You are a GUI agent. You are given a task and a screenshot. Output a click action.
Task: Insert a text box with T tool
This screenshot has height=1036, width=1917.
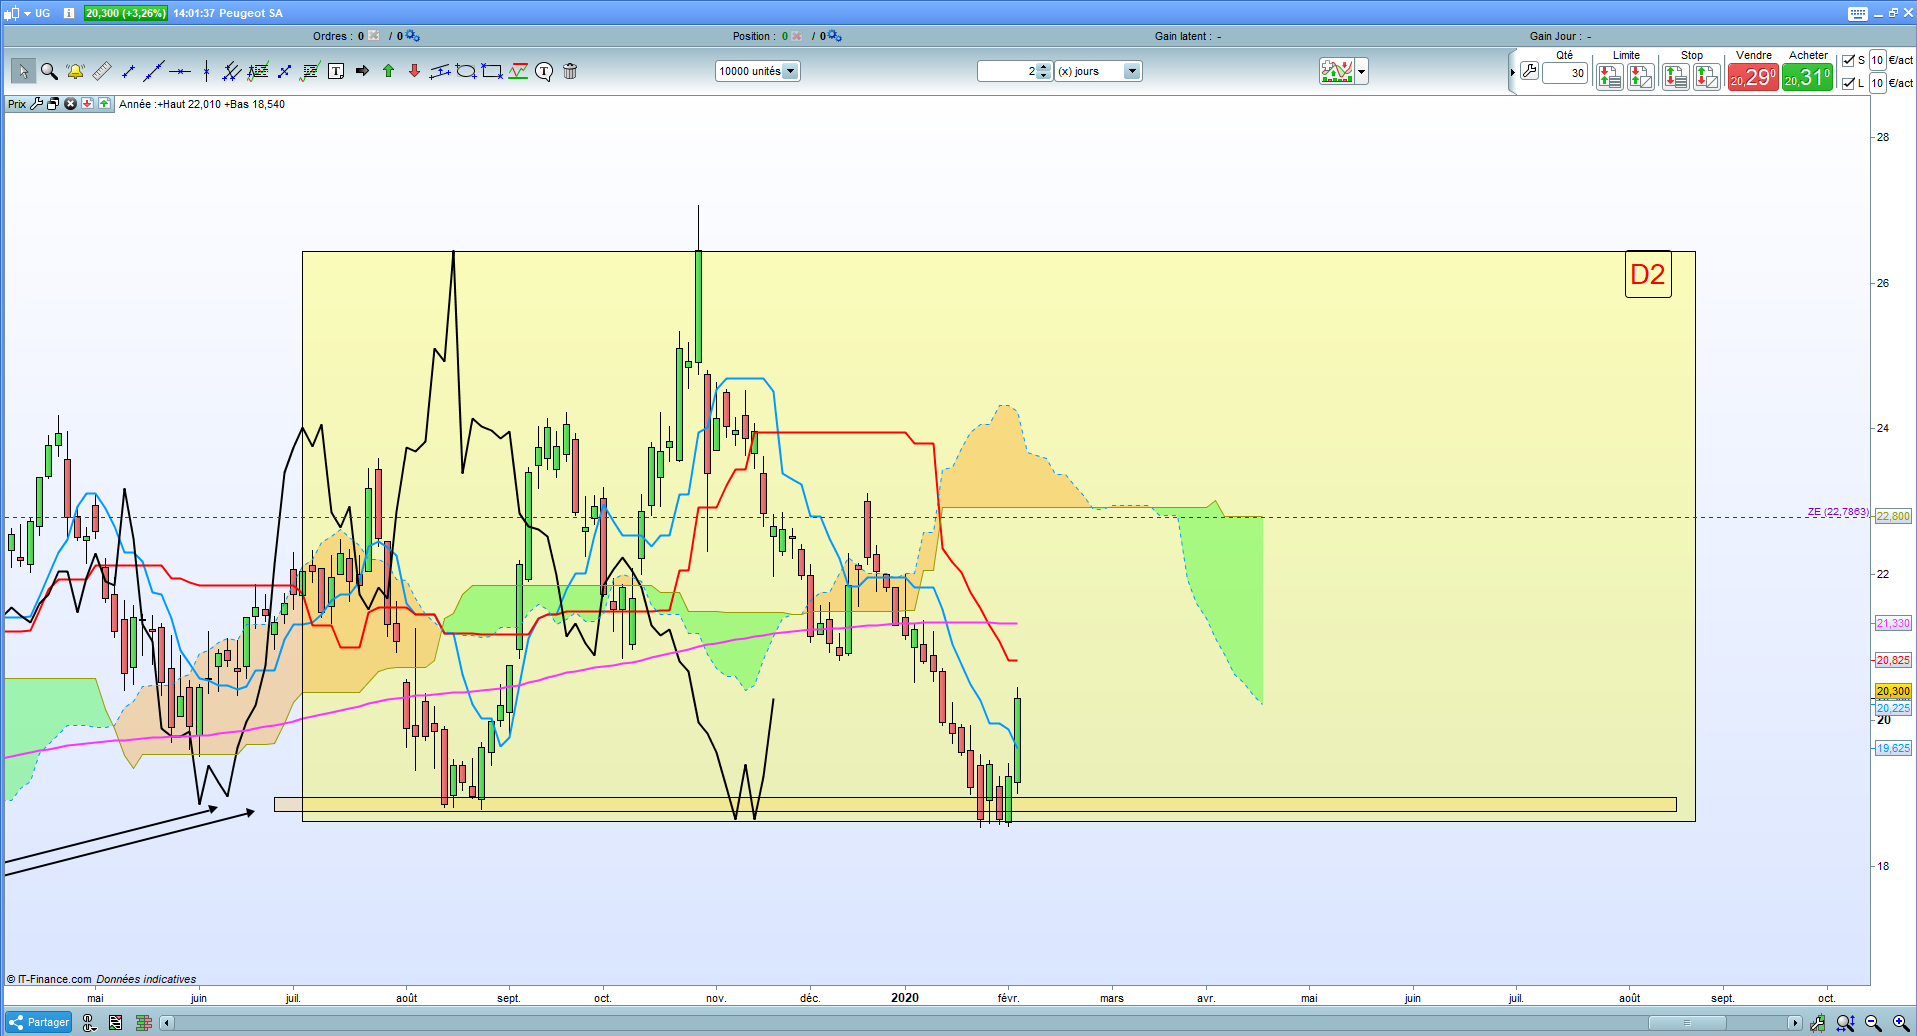[x=336, y=71]
